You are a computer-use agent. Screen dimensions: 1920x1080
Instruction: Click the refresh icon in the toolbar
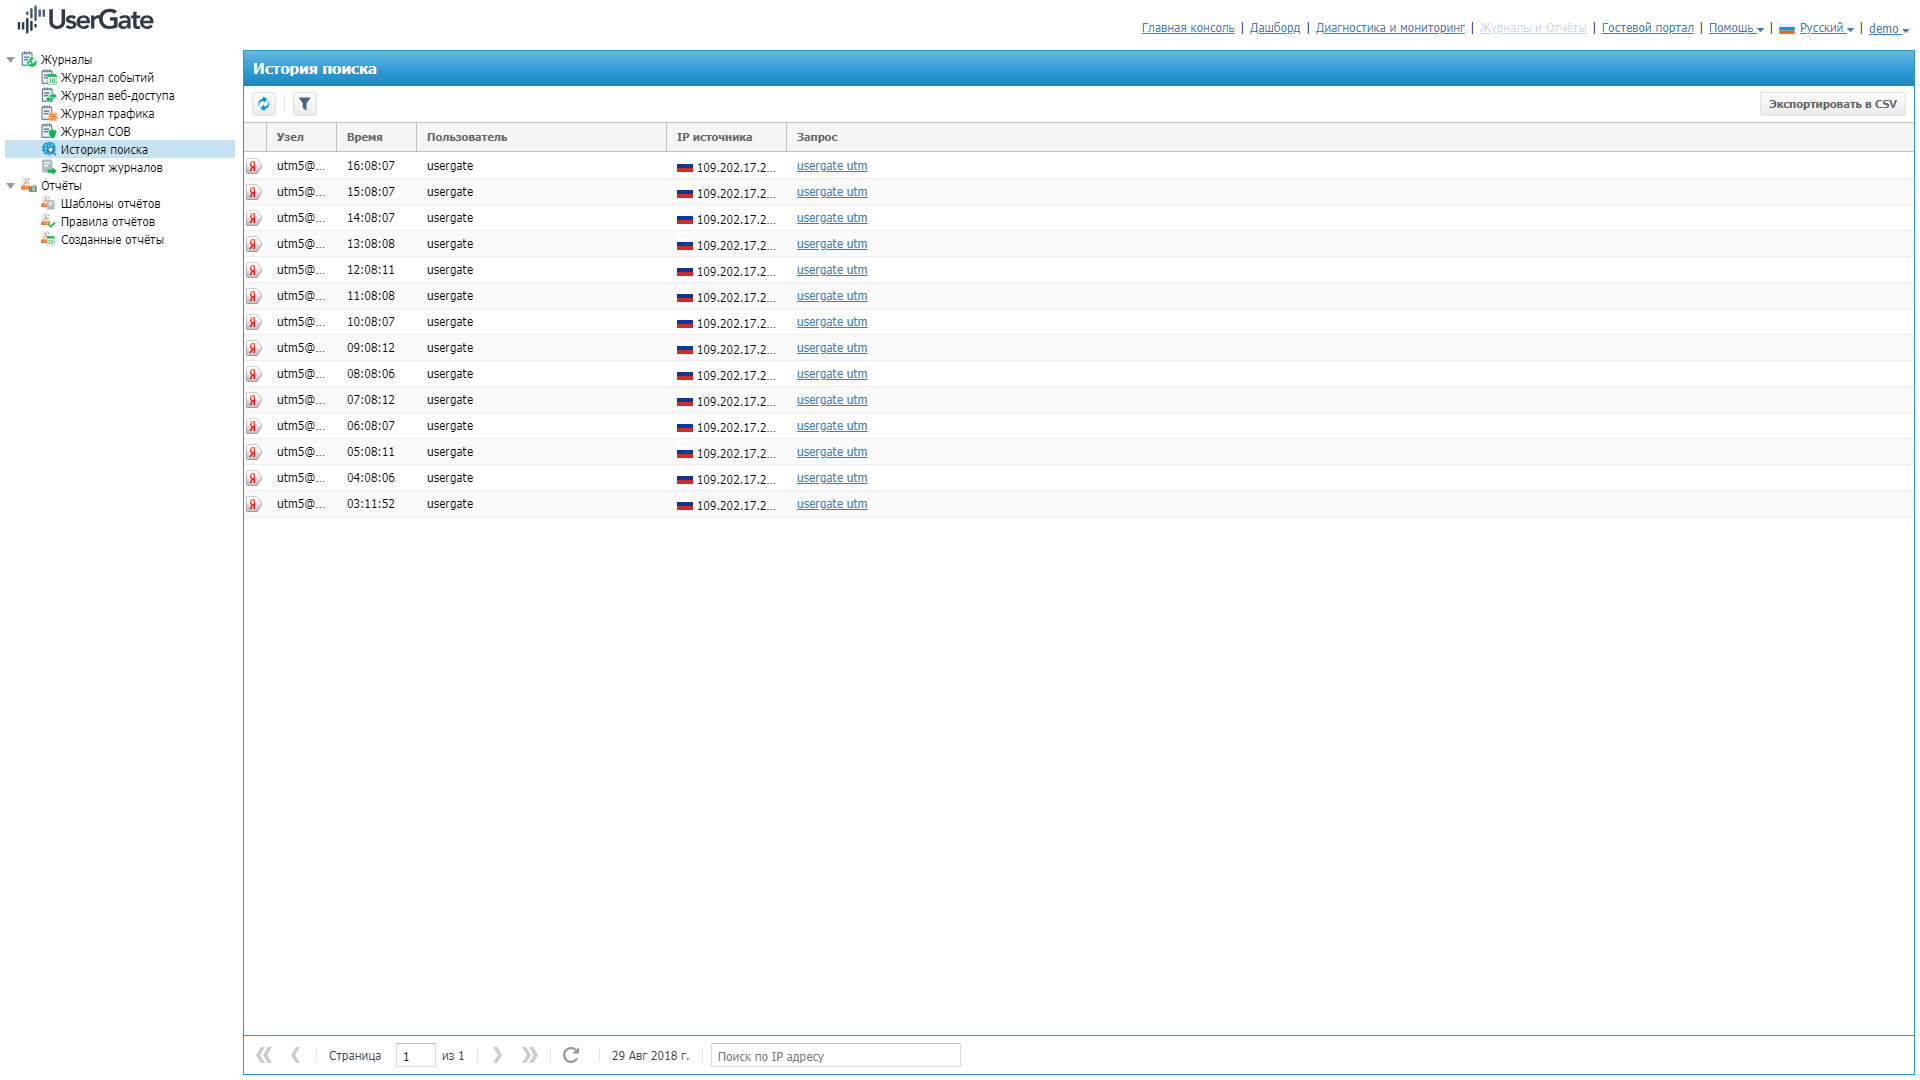click(x=264, y=104)
